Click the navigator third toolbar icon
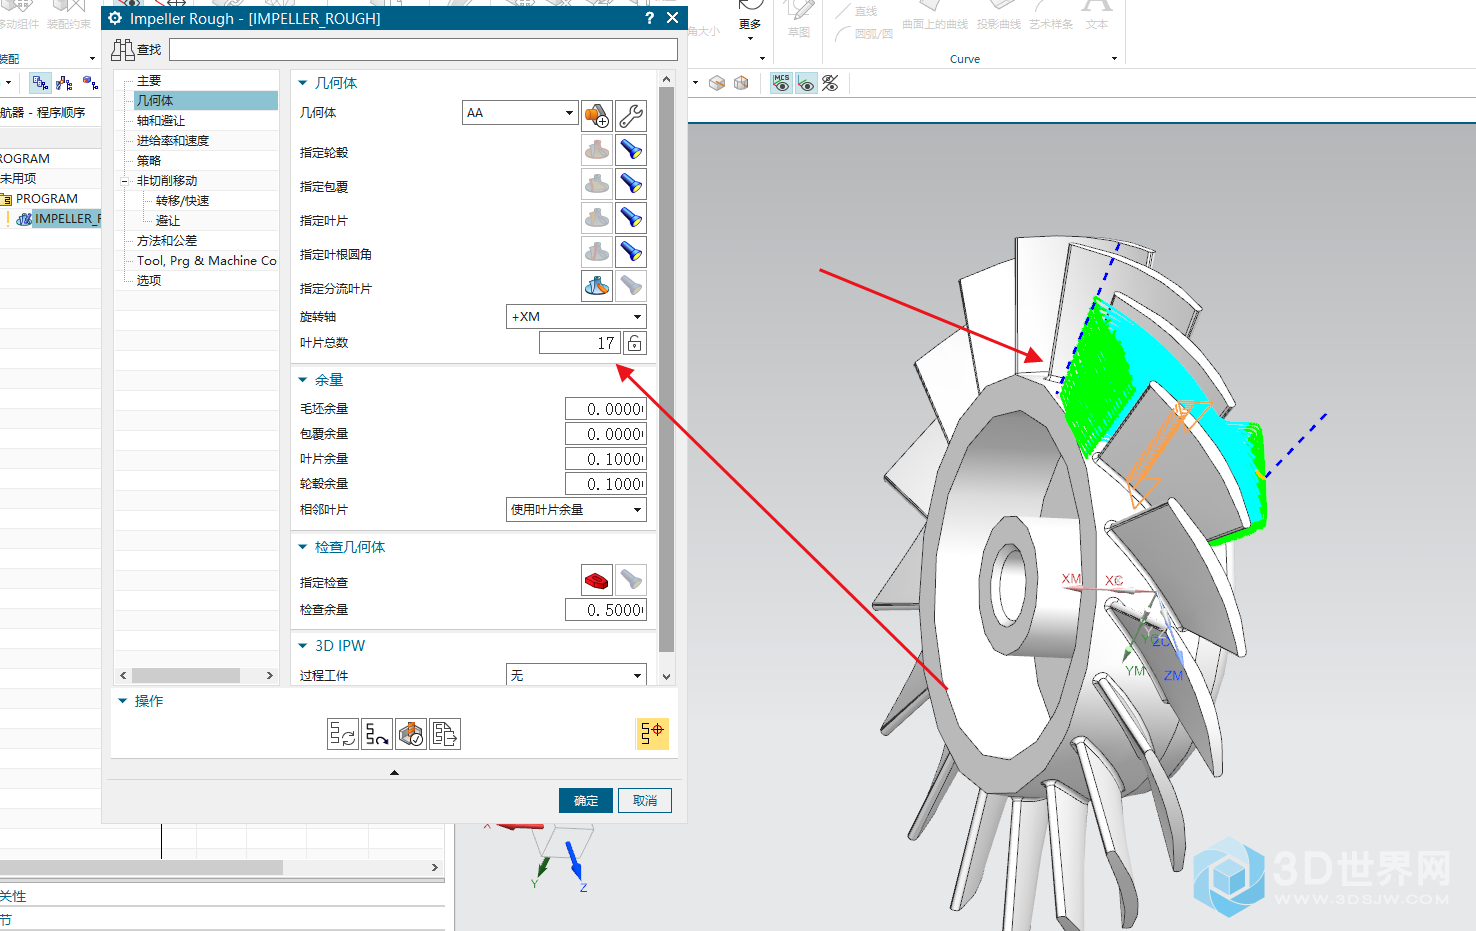This screenshot has height=931, width=1476. coord(89,83)
